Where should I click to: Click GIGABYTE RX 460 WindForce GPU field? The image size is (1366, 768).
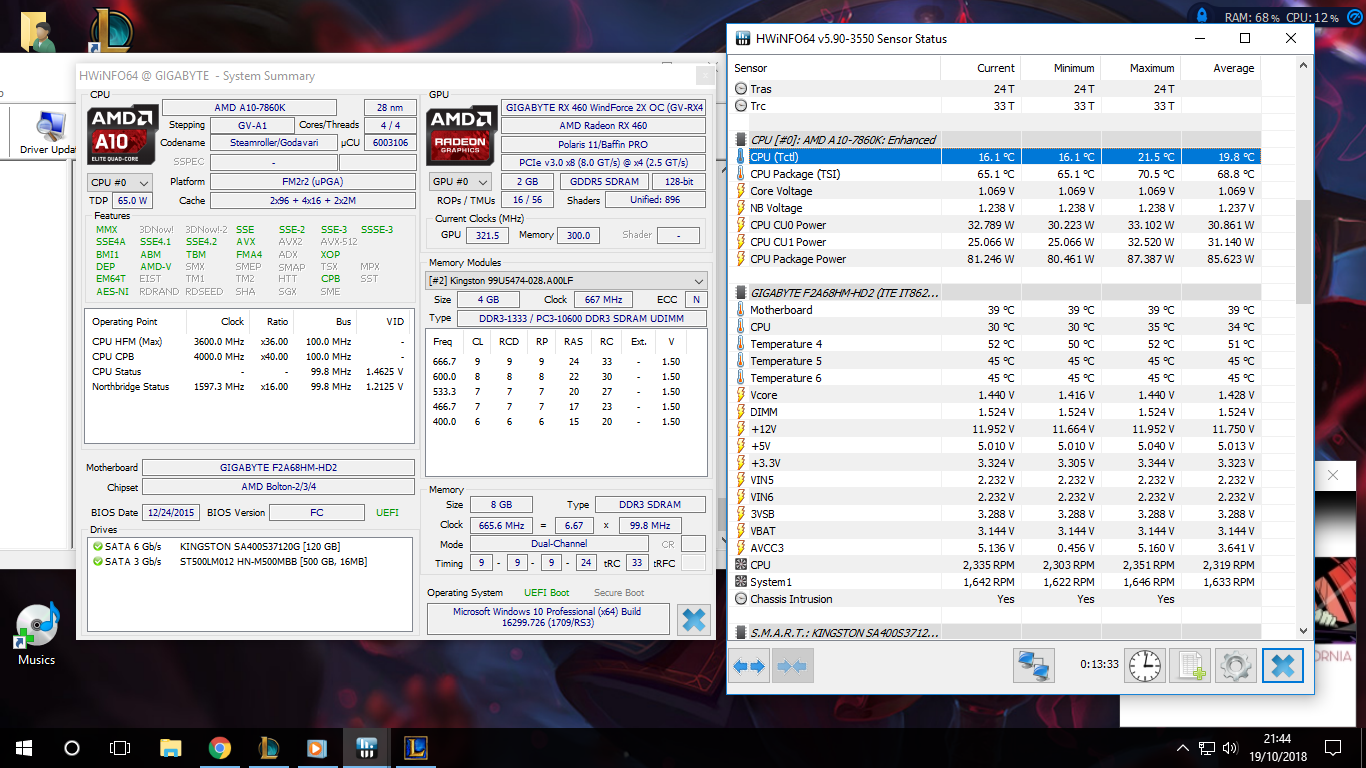click(x=603, y=107)
